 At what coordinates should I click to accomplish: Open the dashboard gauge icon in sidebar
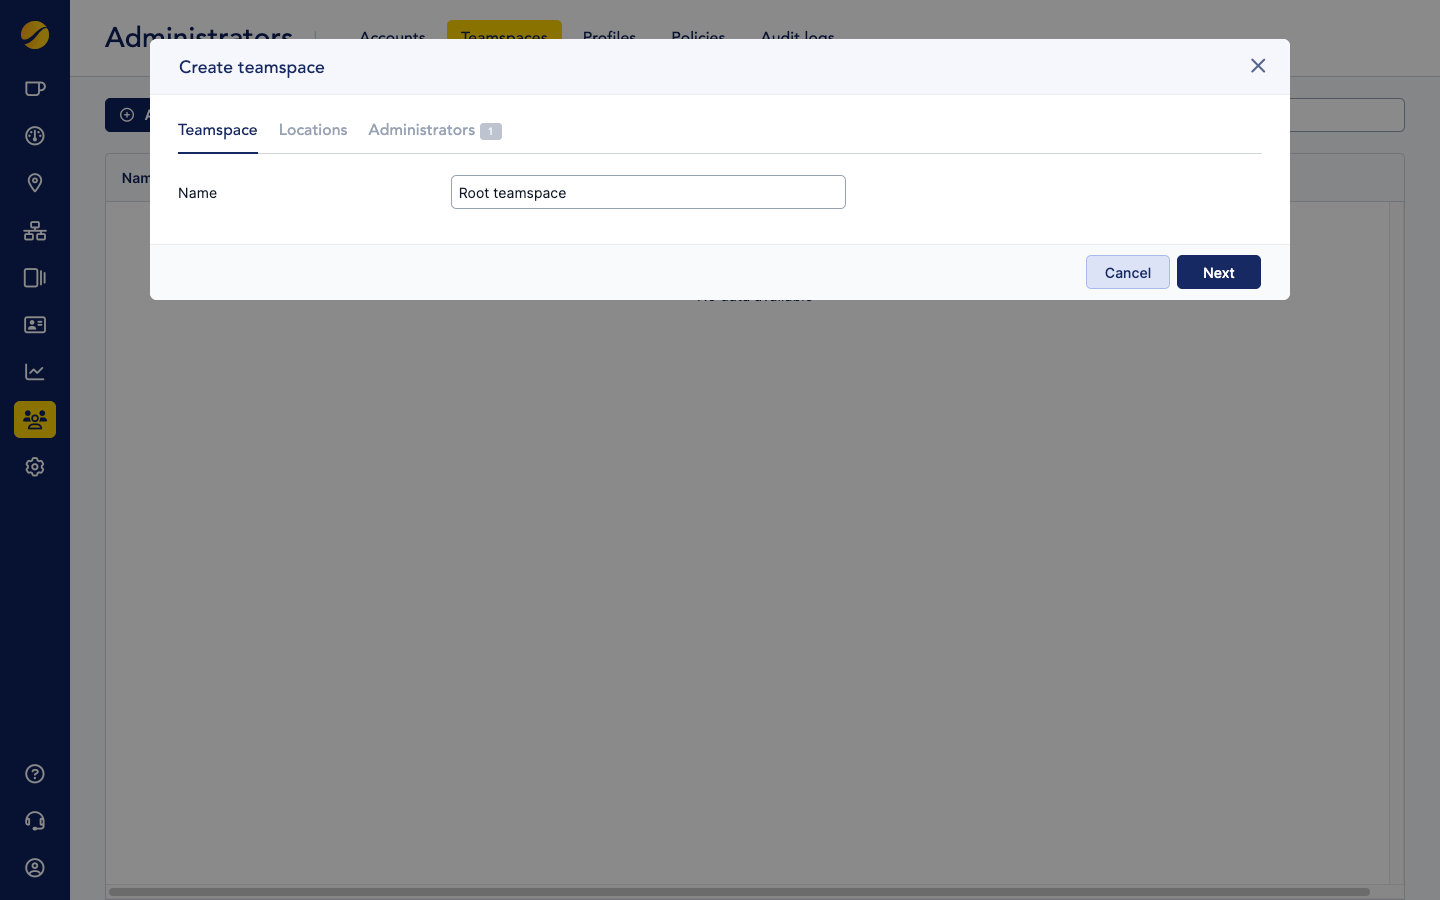pos(35,135)
